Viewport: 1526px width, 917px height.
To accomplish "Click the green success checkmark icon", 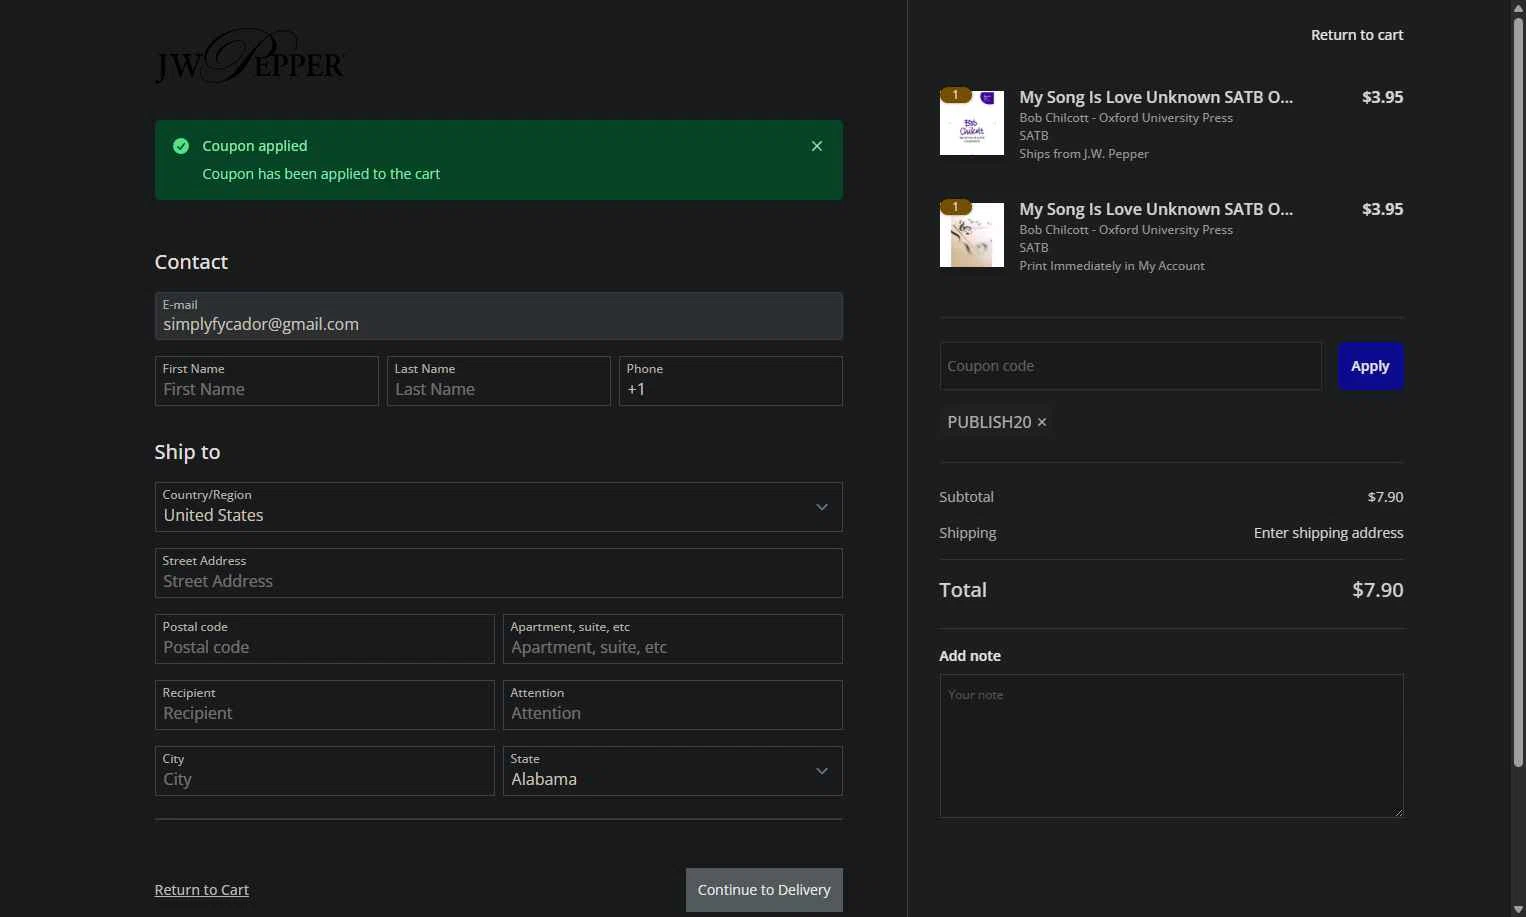I will click(181, 146).
